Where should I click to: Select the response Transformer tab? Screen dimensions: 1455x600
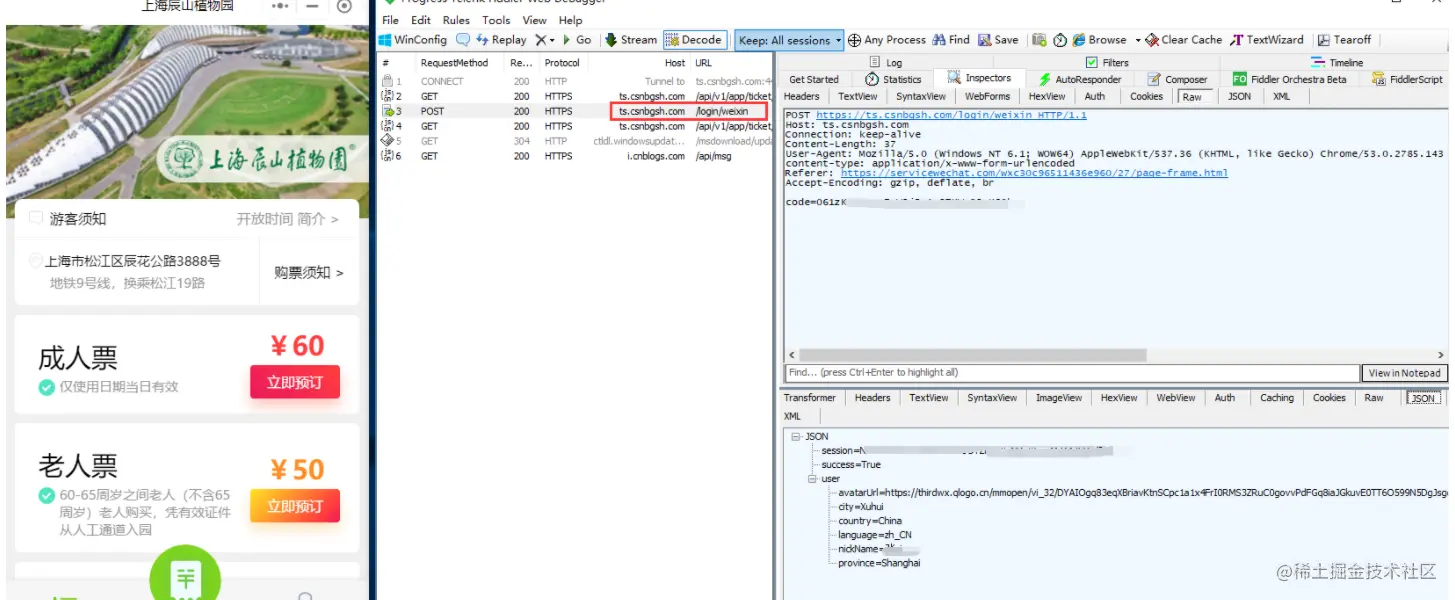[809, 398]
